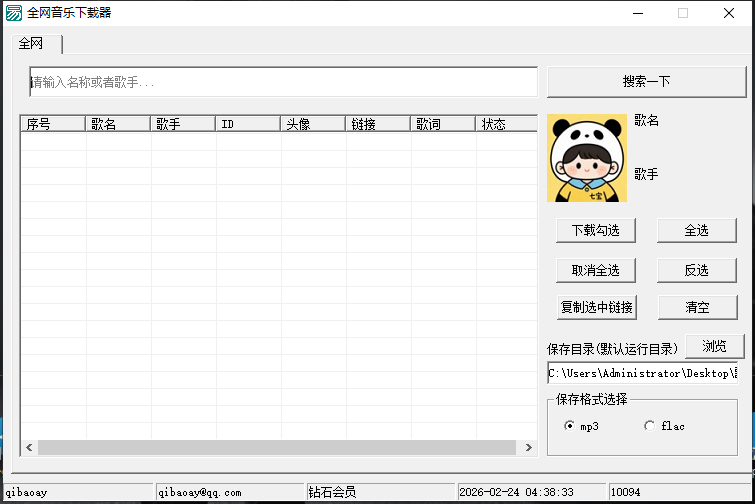Click the save directory path field
This screenshot has height=504, width=755.
point(642,373)
